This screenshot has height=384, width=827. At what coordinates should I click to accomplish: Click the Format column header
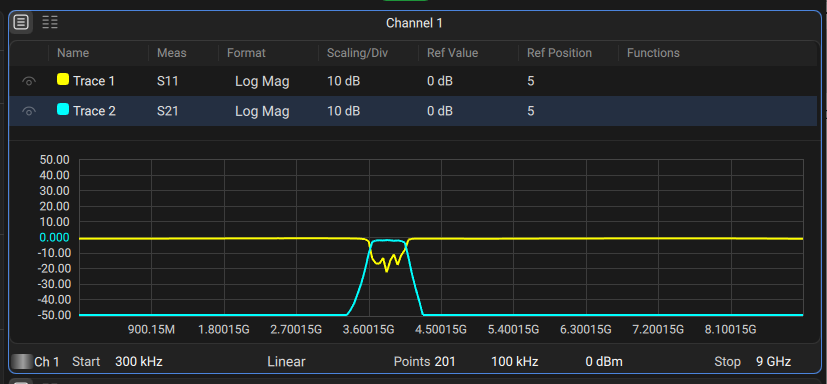[x=246, y=53]
